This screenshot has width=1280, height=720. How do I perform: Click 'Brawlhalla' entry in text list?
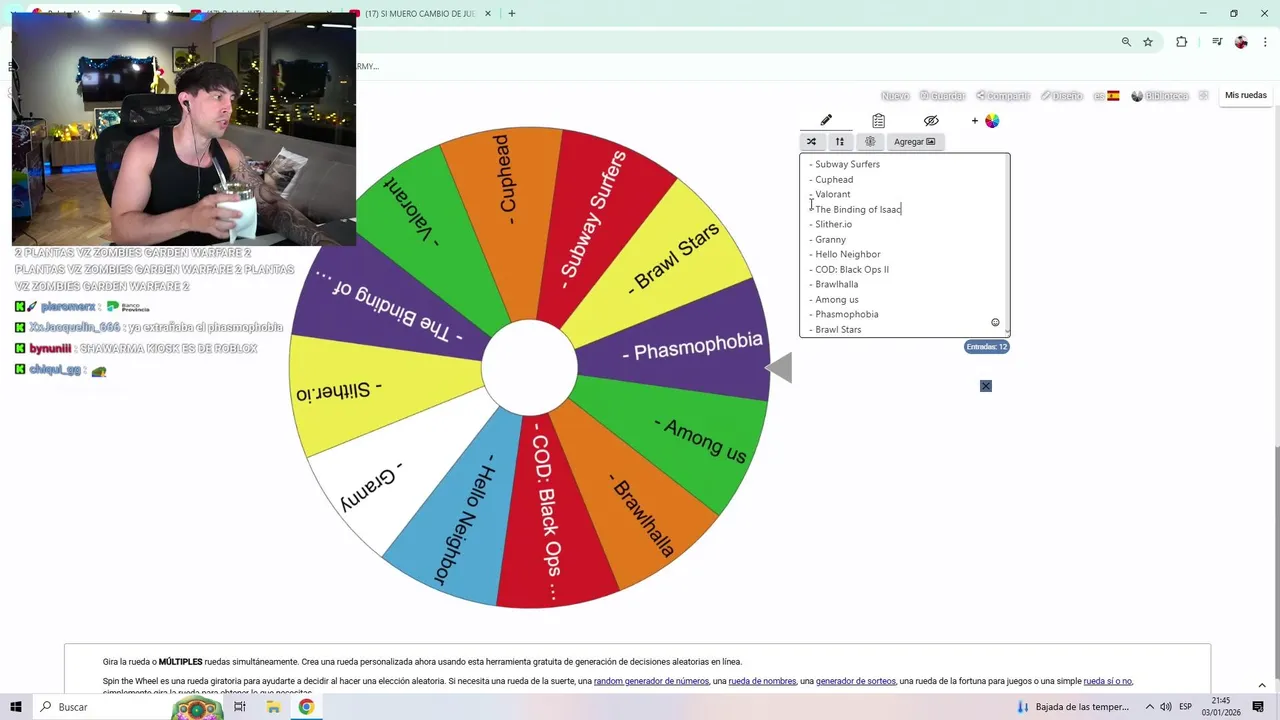(x=836, y=284)
